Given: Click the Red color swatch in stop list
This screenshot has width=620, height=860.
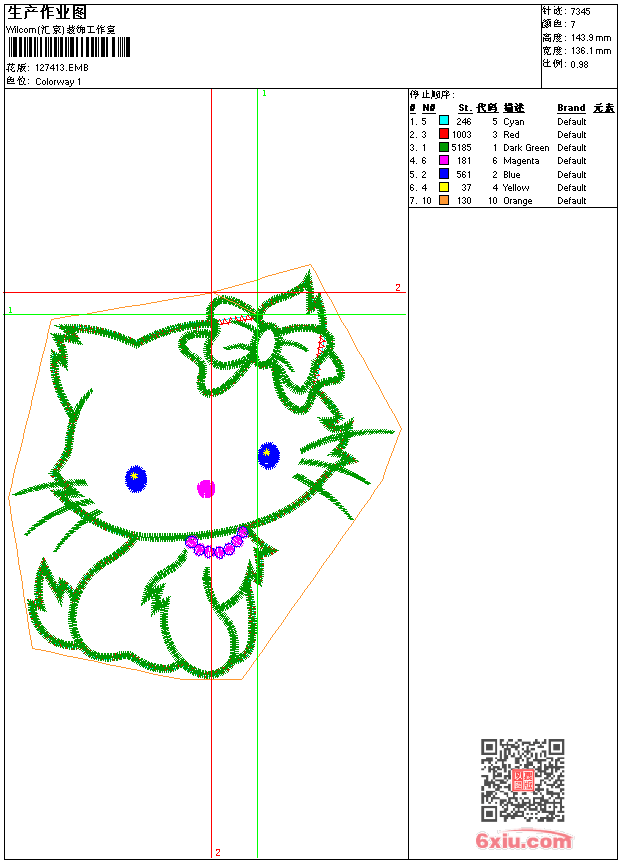Looking at the screenshot, I should 444,134.
